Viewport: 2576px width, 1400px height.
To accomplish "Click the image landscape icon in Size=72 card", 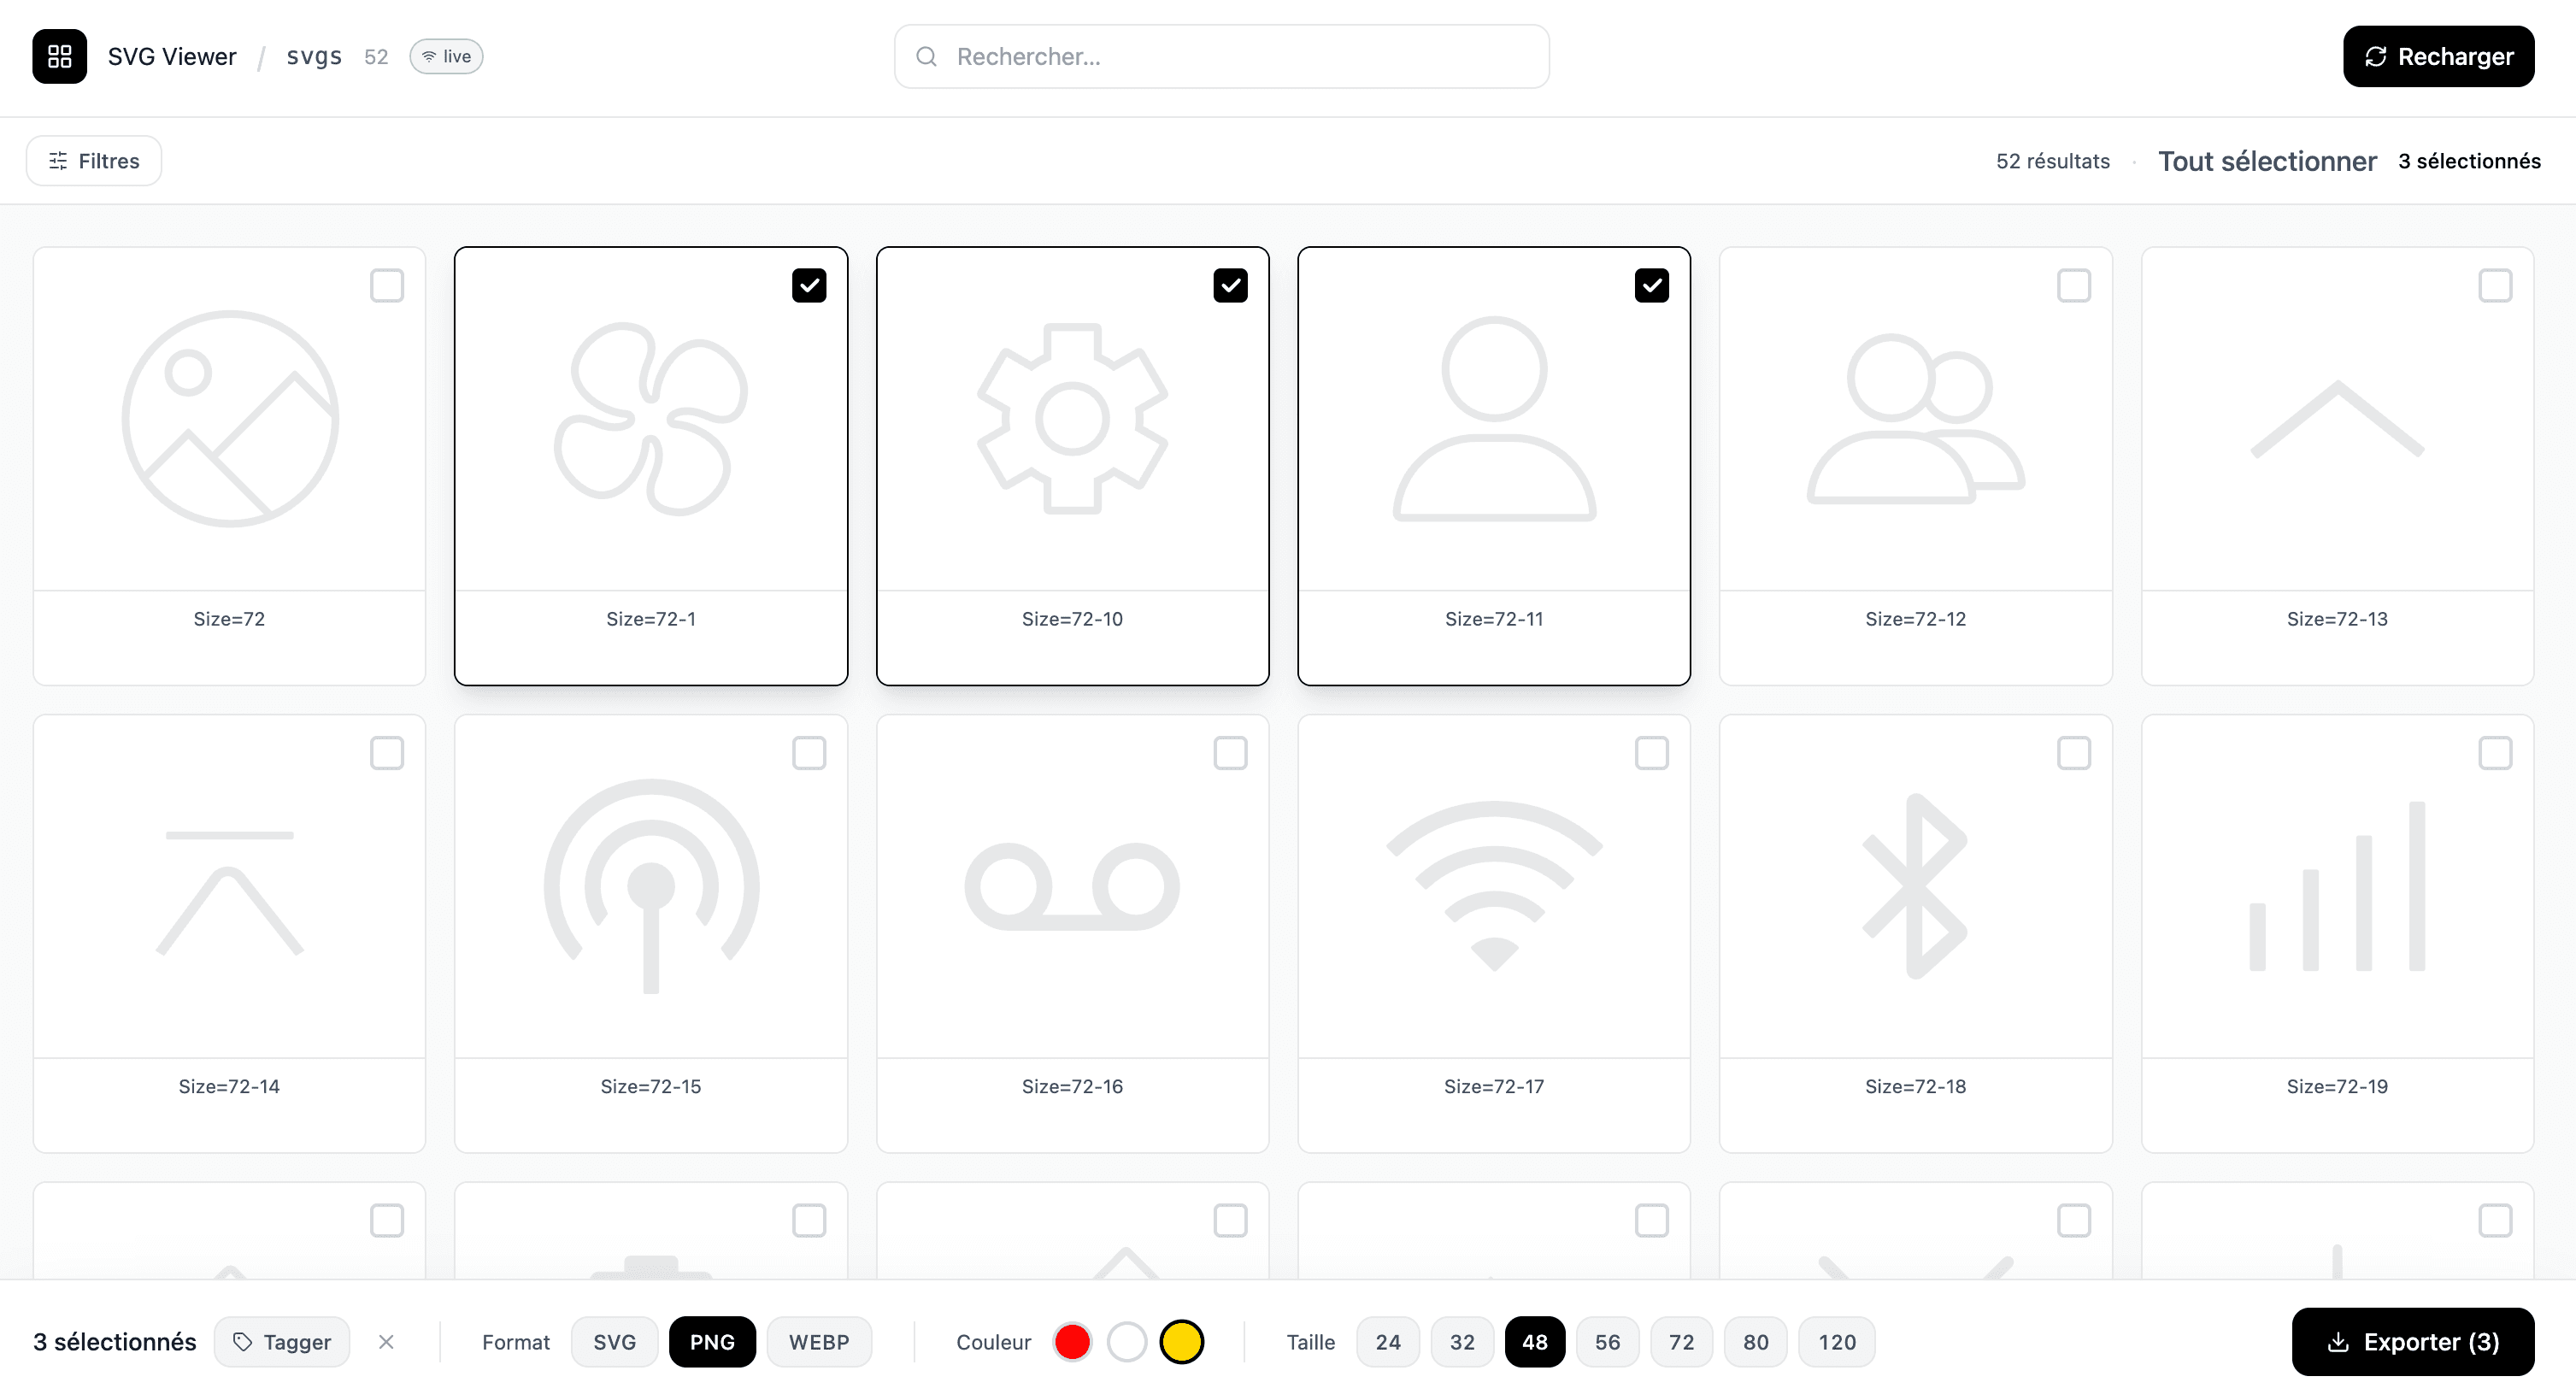I will 230,418.
